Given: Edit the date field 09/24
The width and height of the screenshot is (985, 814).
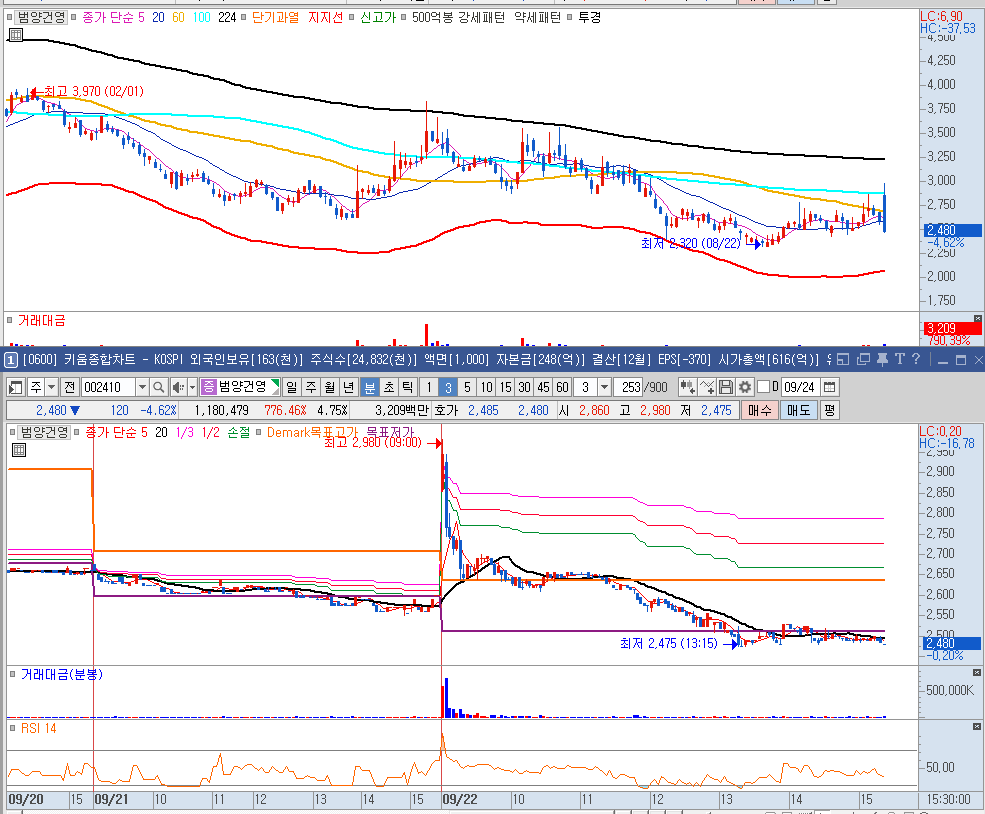Looking at the screenshot, I should [x=799, y=387].
